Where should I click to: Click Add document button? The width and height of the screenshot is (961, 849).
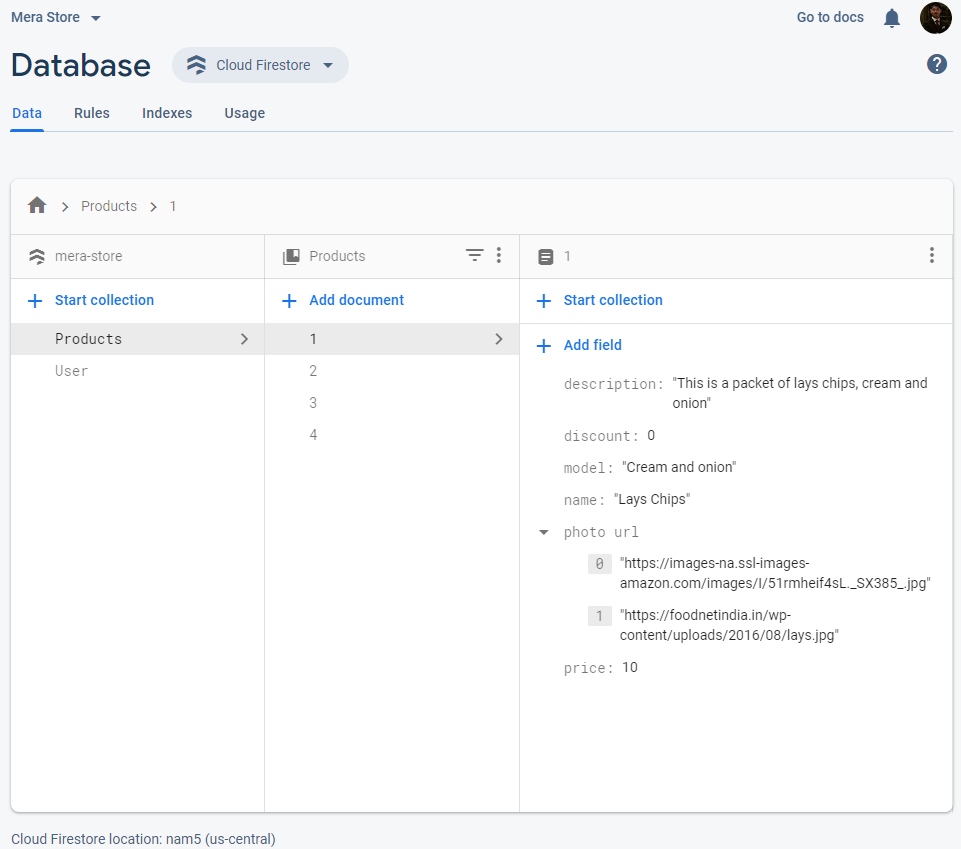pos(356,300)
